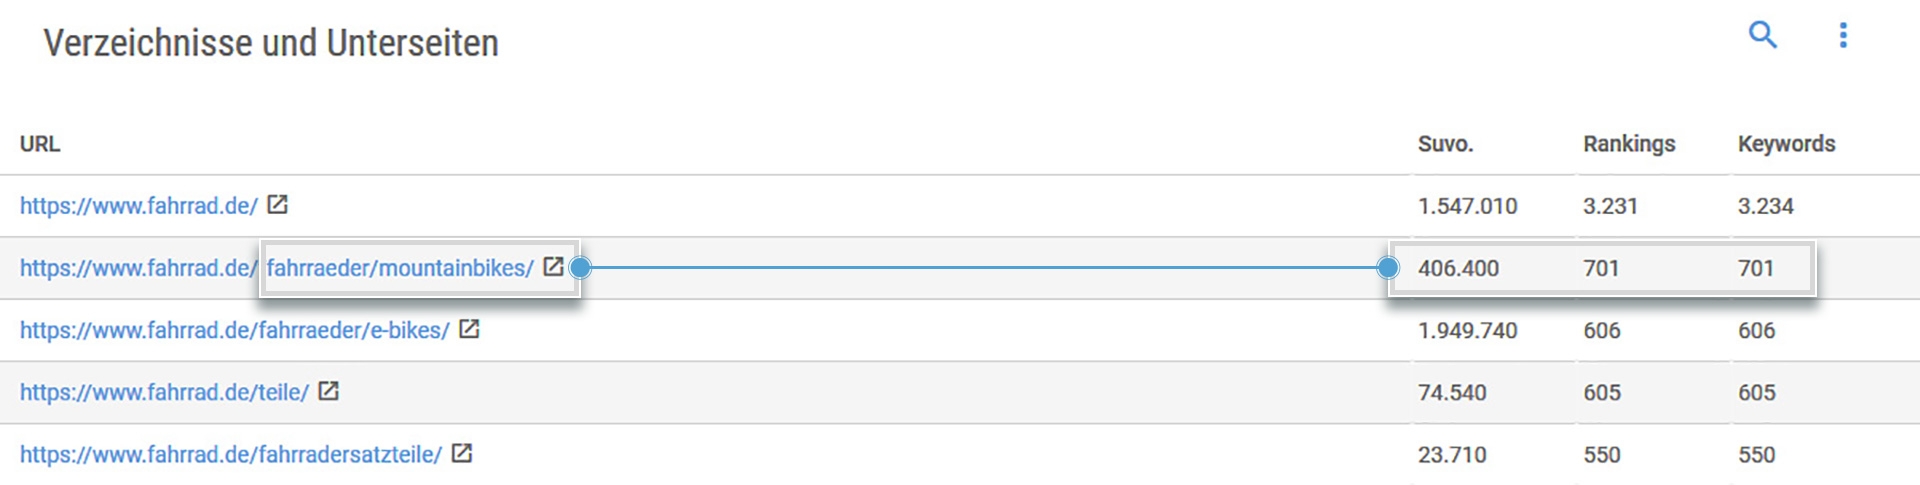Open external link icon for e-bikes URL
This screenshot has height=485, width=1920.
[x=469, y=329]
